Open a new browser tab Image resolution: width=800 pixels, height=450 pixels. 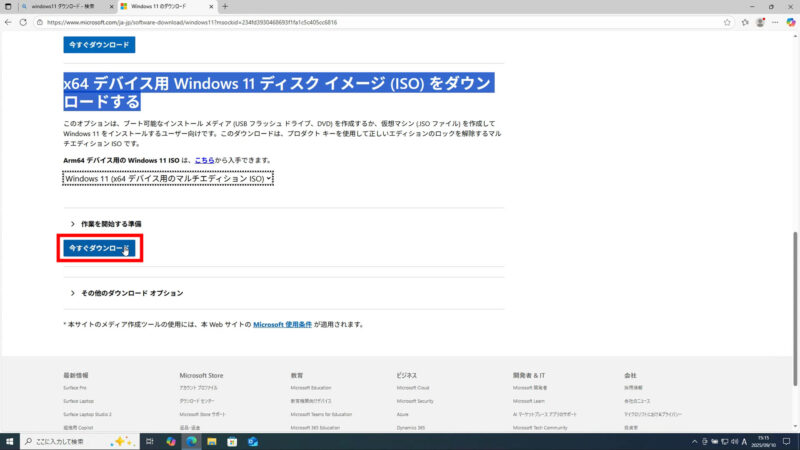(225, 6)
